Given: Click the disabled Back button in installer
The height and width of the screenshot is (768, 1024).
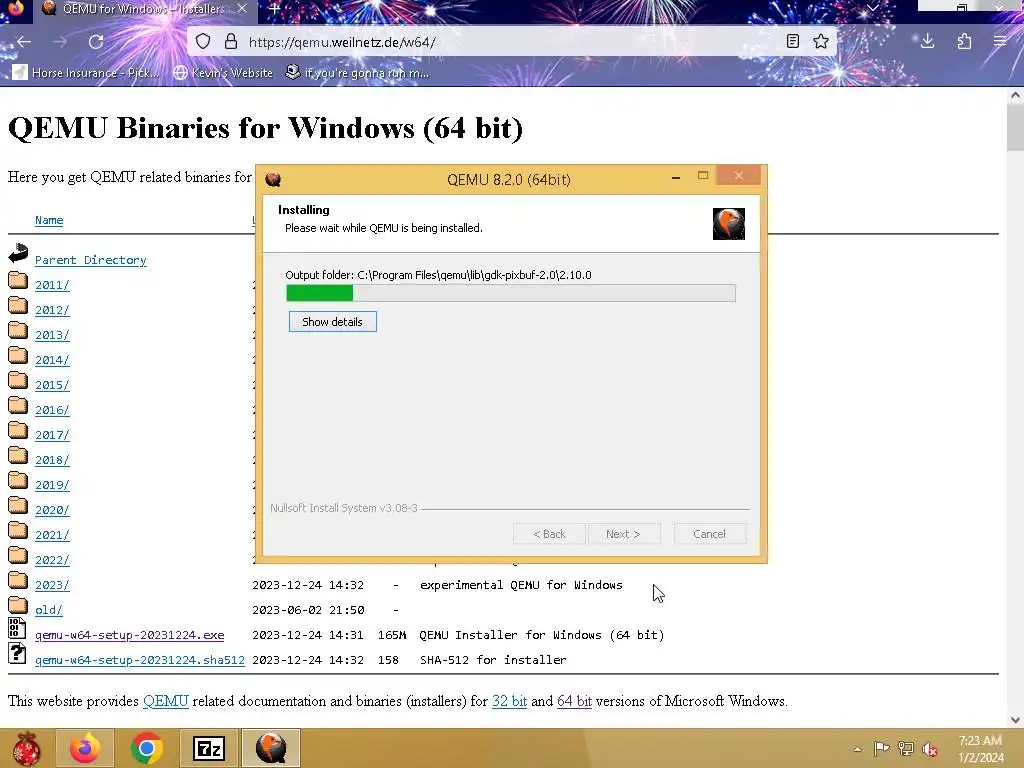Looking at the screenshot, I should [549, 534].
